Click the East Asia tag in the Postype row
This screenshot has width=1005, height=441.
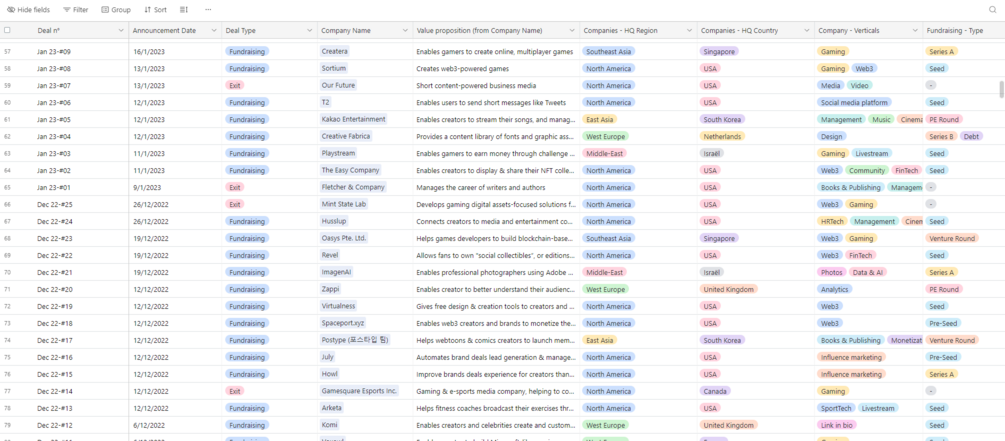[x=599, y=340]
